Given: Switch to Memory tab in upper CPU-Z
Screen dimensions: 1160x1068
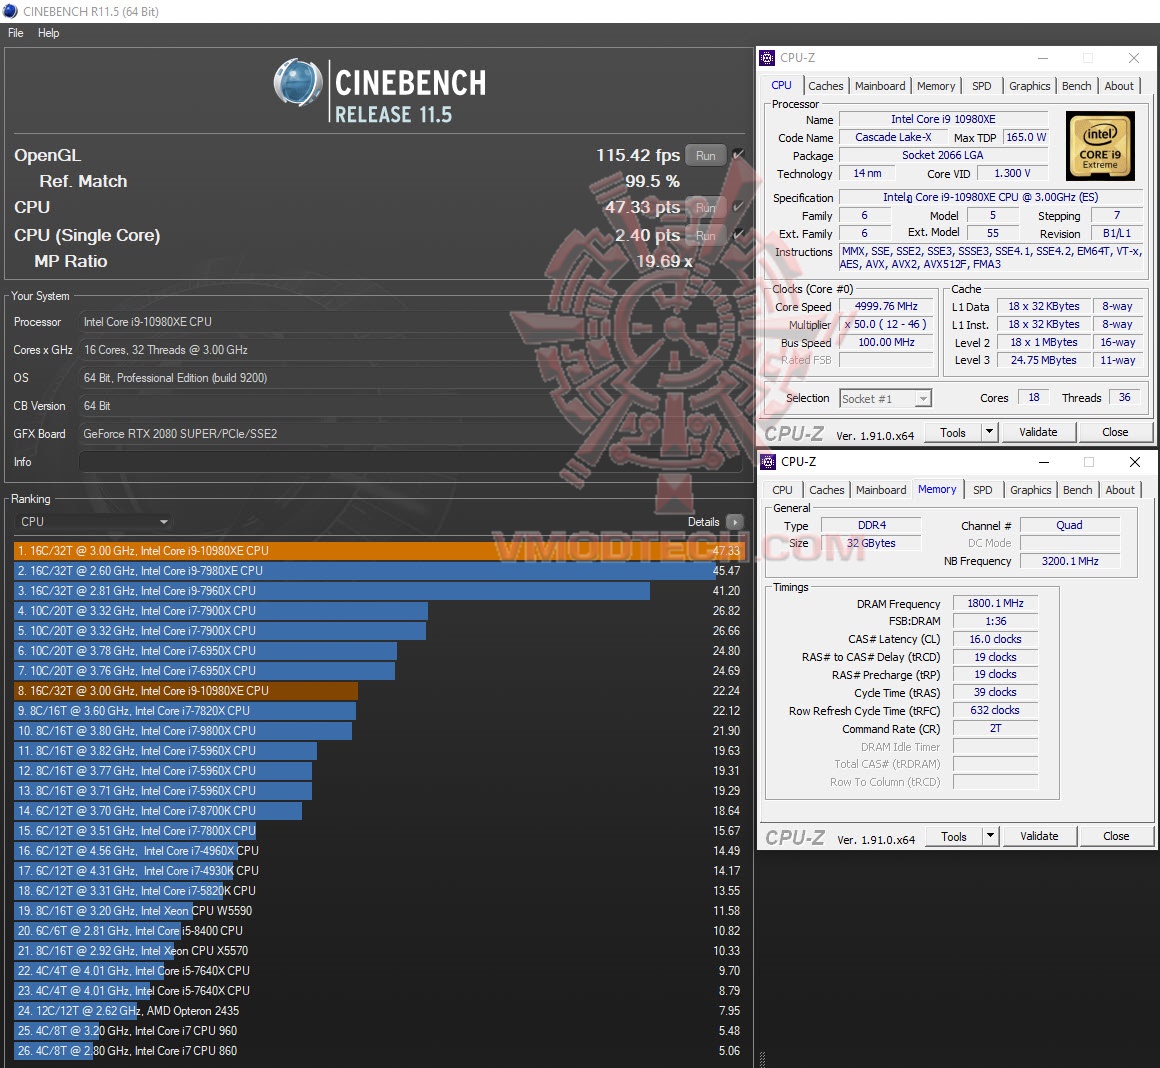Looking at the screenshot, I should [936, 86].
